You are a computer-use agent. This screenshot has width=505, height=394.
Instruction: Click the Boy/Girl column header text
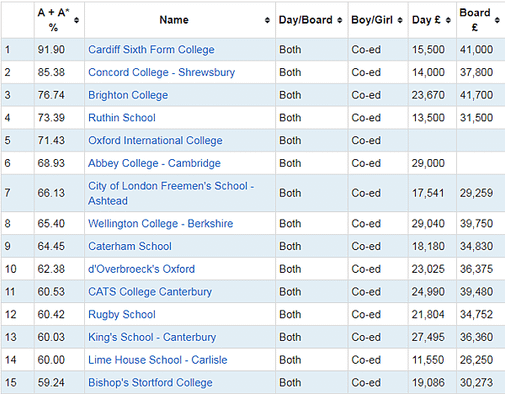pyautogui.click(x=372, y=20)
